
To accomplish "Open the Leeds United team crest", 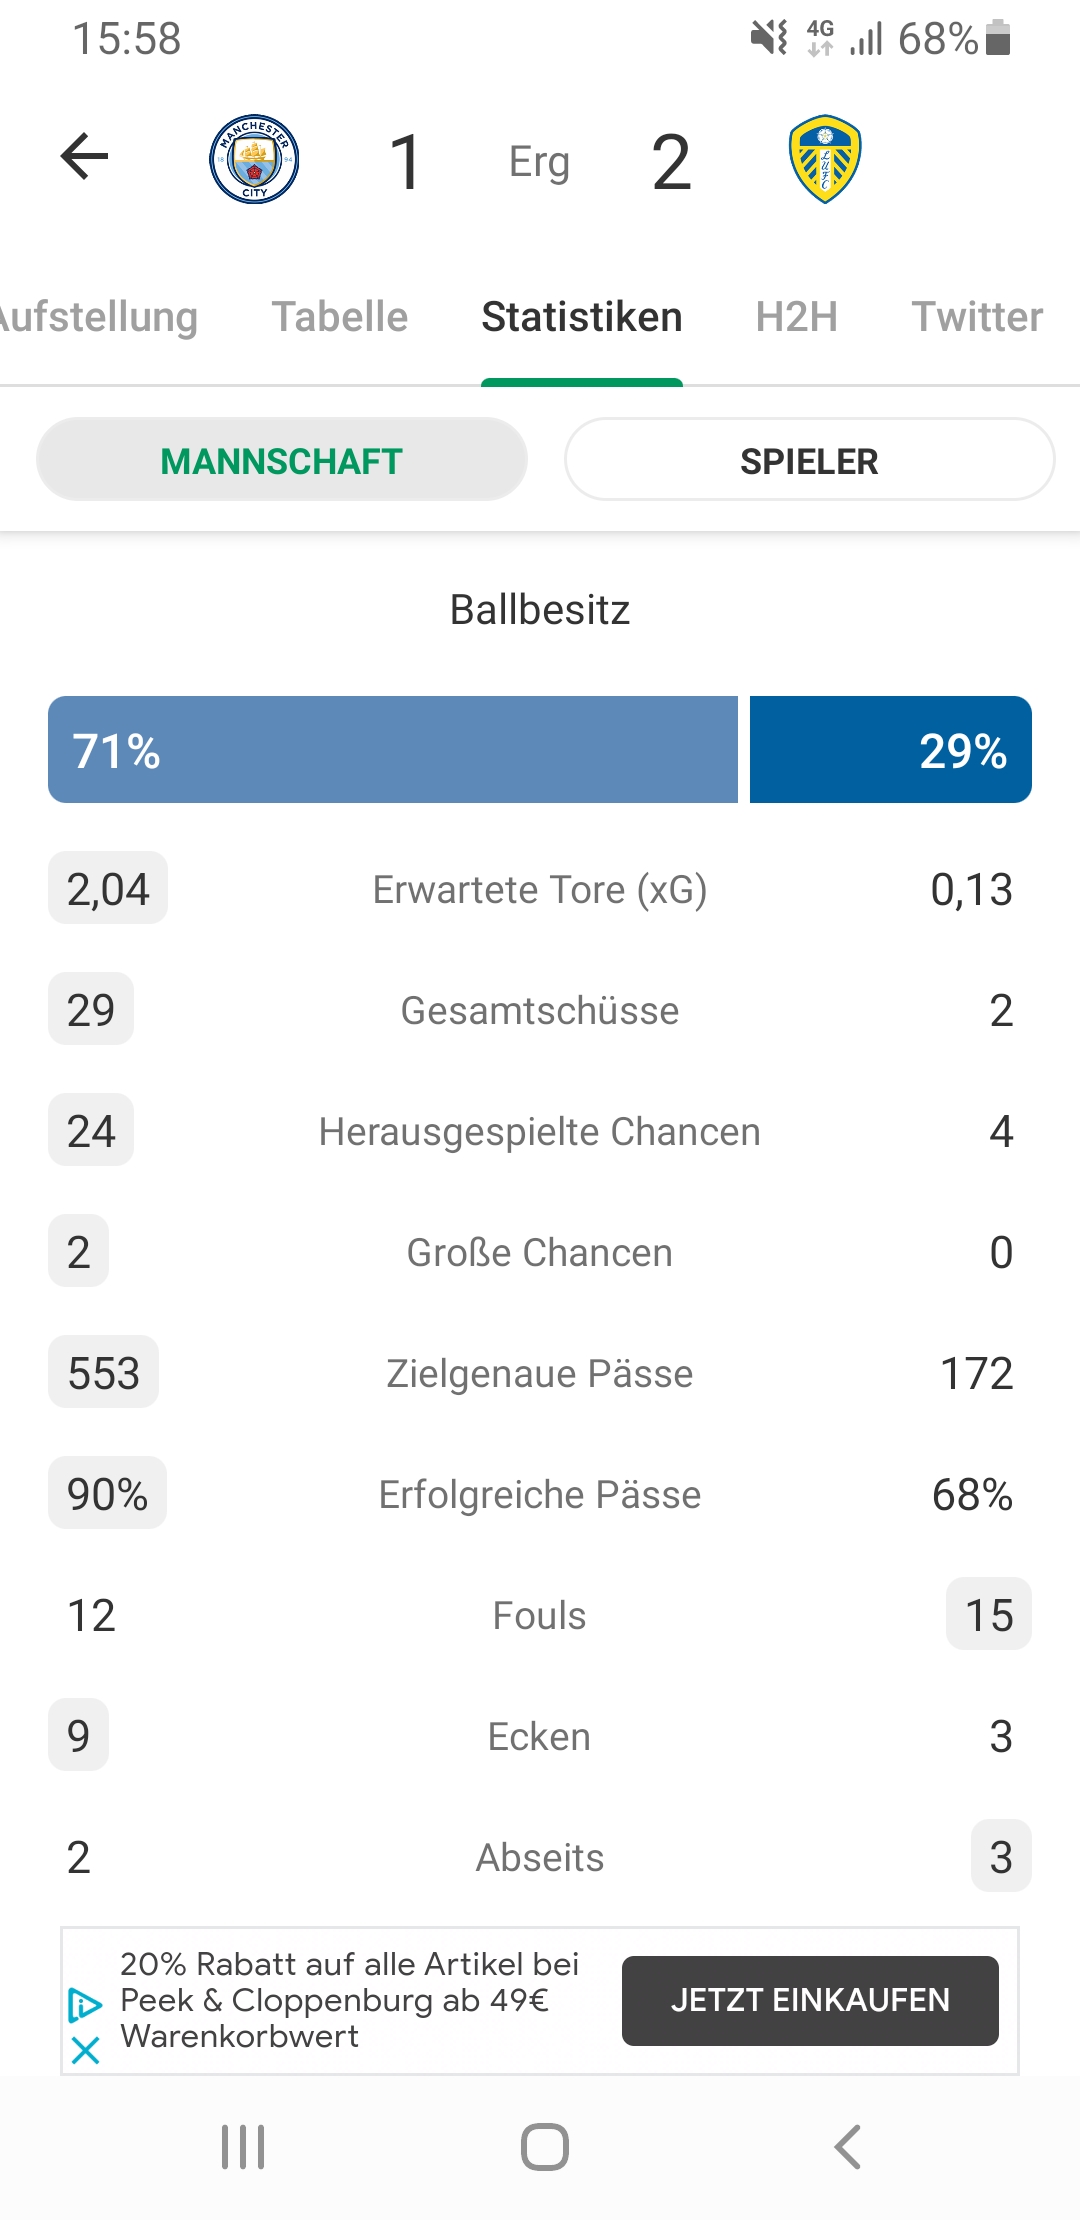I will pos(825,159).
